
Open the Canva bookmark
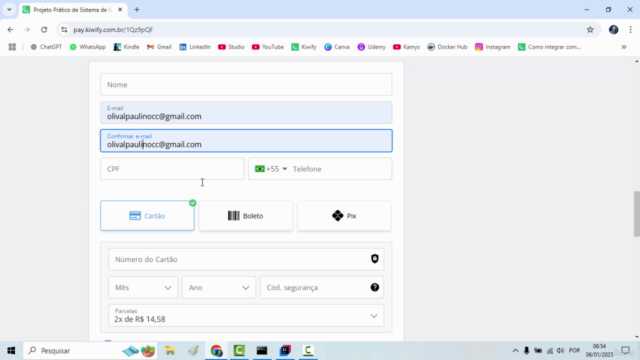click(x=337, y=47)
